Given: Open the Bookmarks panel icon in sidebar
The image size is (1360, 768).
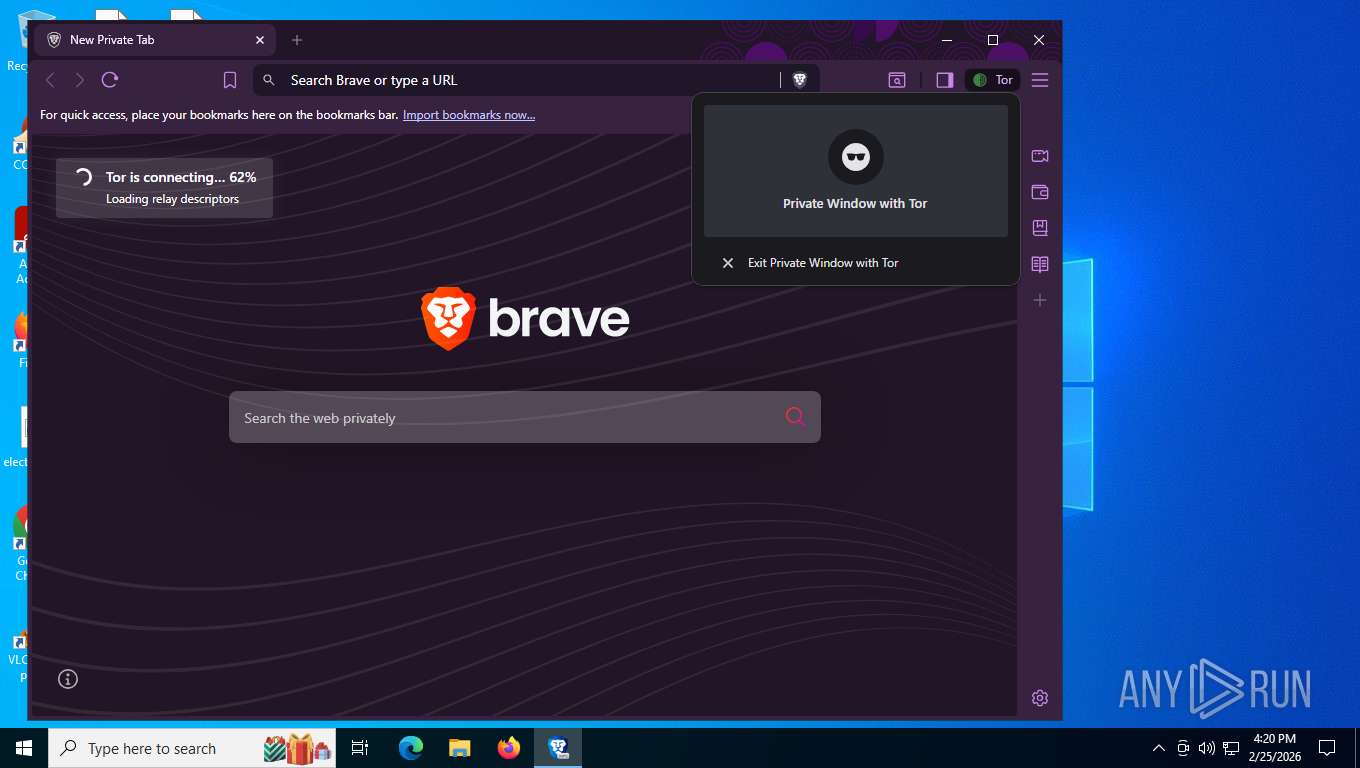Looking at the screenshot, I should point(1040,228).
